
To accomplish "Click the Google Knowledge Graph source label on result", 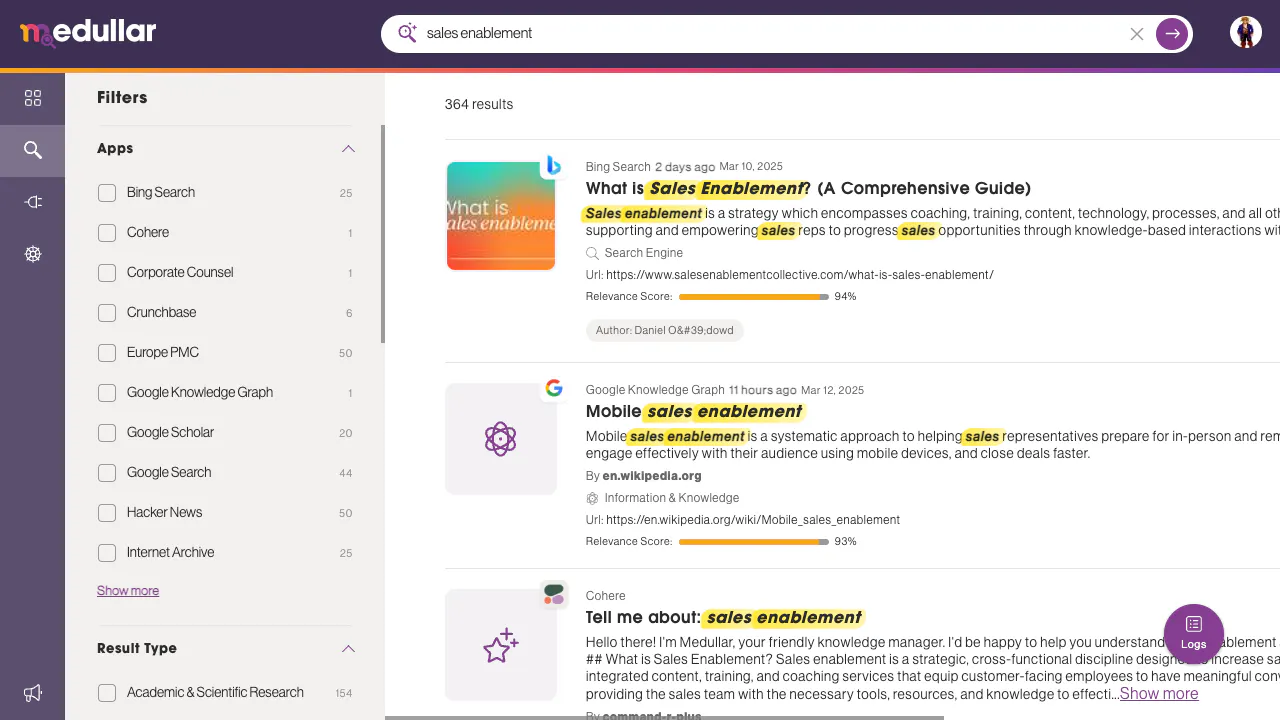I will 655,390.
